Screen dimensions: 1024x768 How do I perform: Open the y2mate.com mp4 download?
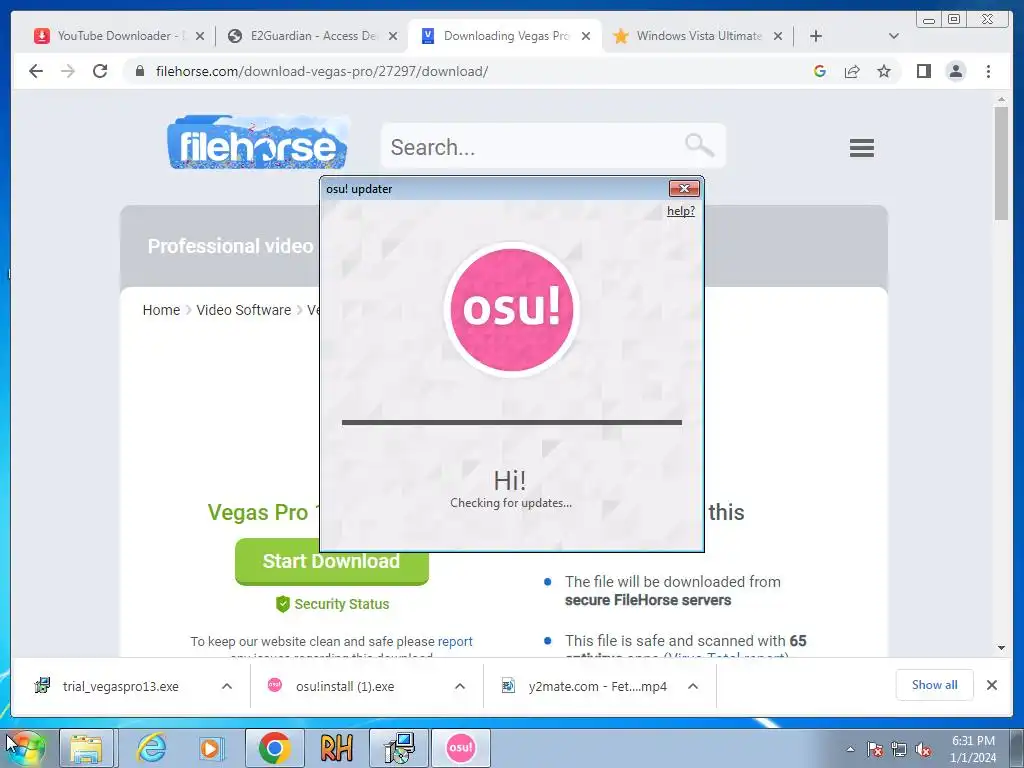click(x=597, y=686)
